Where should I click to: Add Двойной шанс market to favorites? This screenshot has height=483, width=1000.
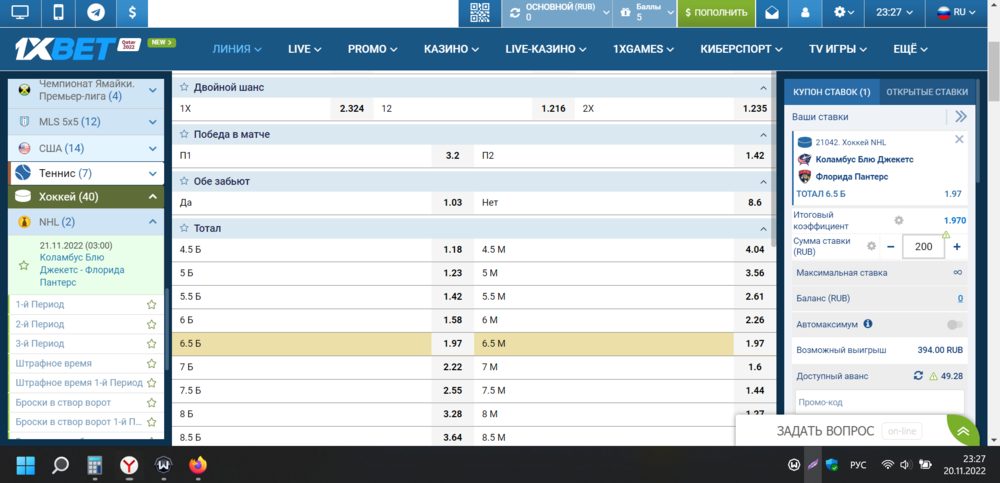coord(184,87)
